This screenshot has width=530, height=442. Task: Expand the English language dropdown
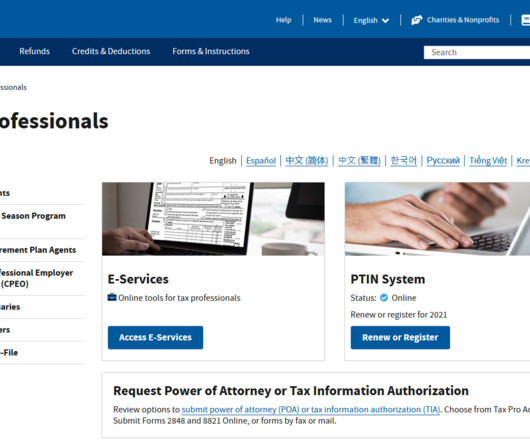[x=371, y=20]
